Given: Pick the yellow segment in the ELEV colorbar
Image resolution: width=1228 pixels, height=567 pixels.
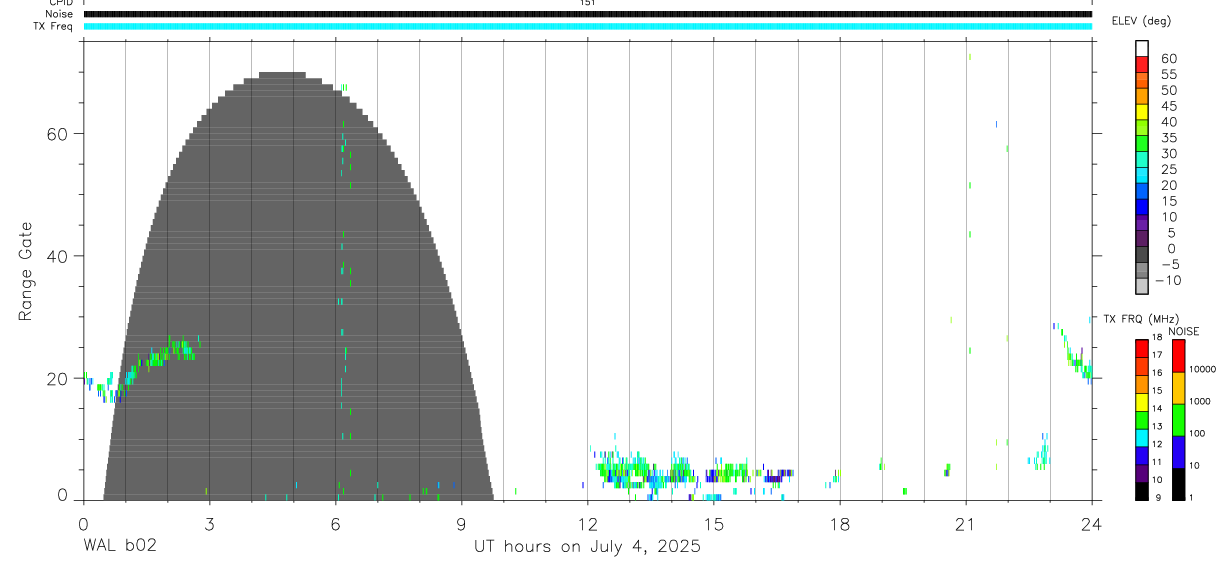Looking at the screenshot, I should [1142, 110].
